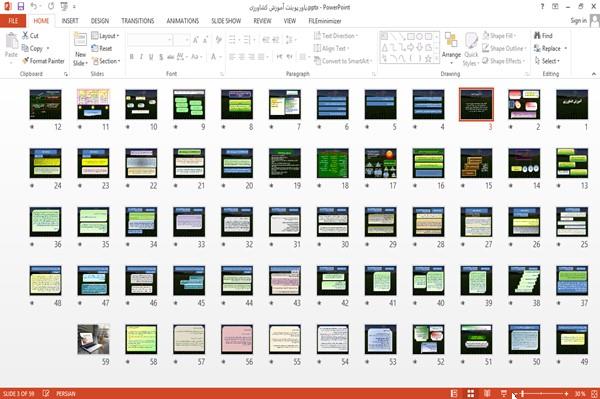Toggle Bold formatting
This screenshot has height=399, width=600.
click(x=132, y=57)
